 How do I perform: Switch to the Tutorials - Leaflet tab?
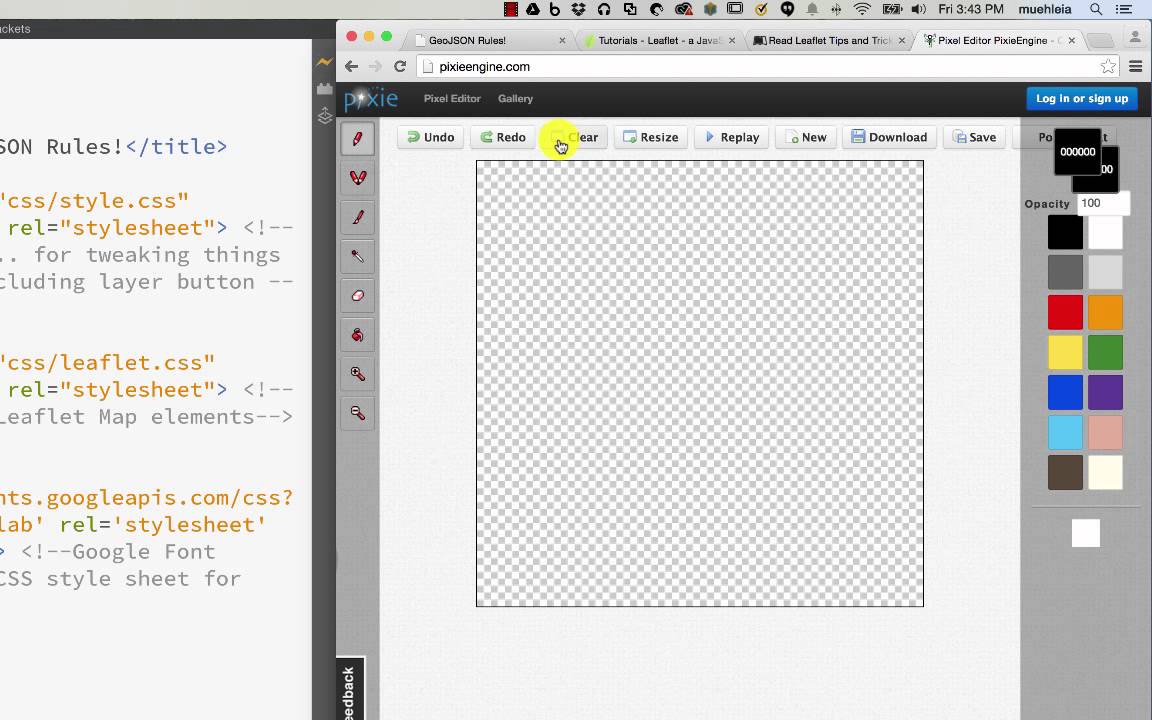click(x=660, y=40)
